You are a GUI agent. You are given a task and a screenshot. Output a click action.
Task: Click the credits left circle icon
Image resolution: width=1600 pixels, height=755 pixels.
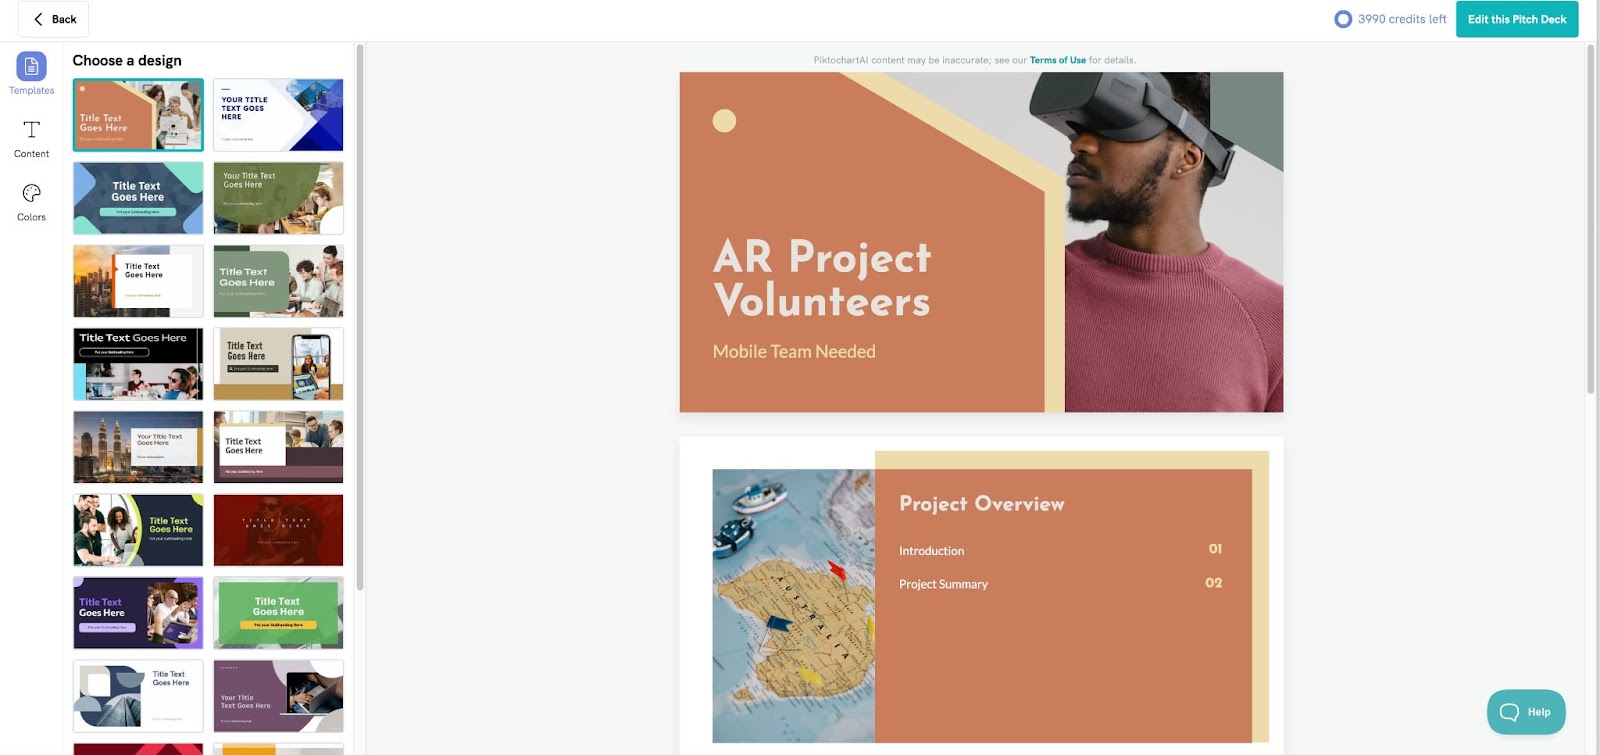coord(1343,19)
